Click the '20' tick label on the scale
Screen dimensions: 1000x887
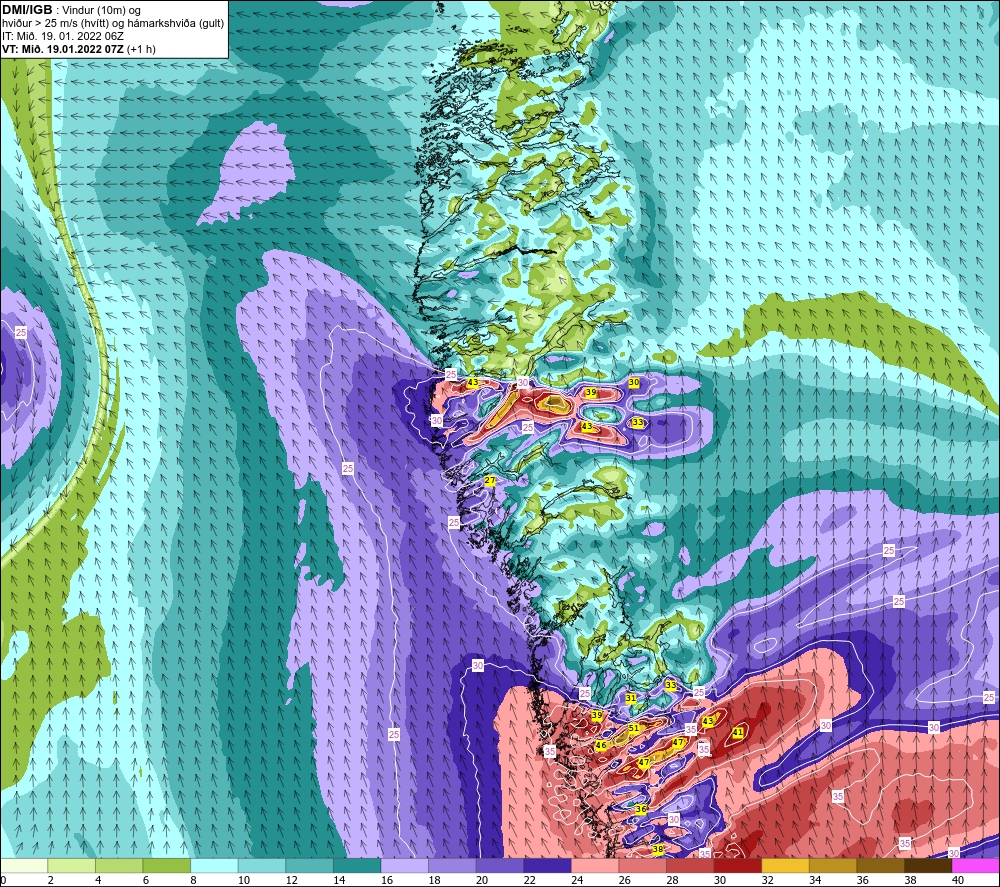482,880
